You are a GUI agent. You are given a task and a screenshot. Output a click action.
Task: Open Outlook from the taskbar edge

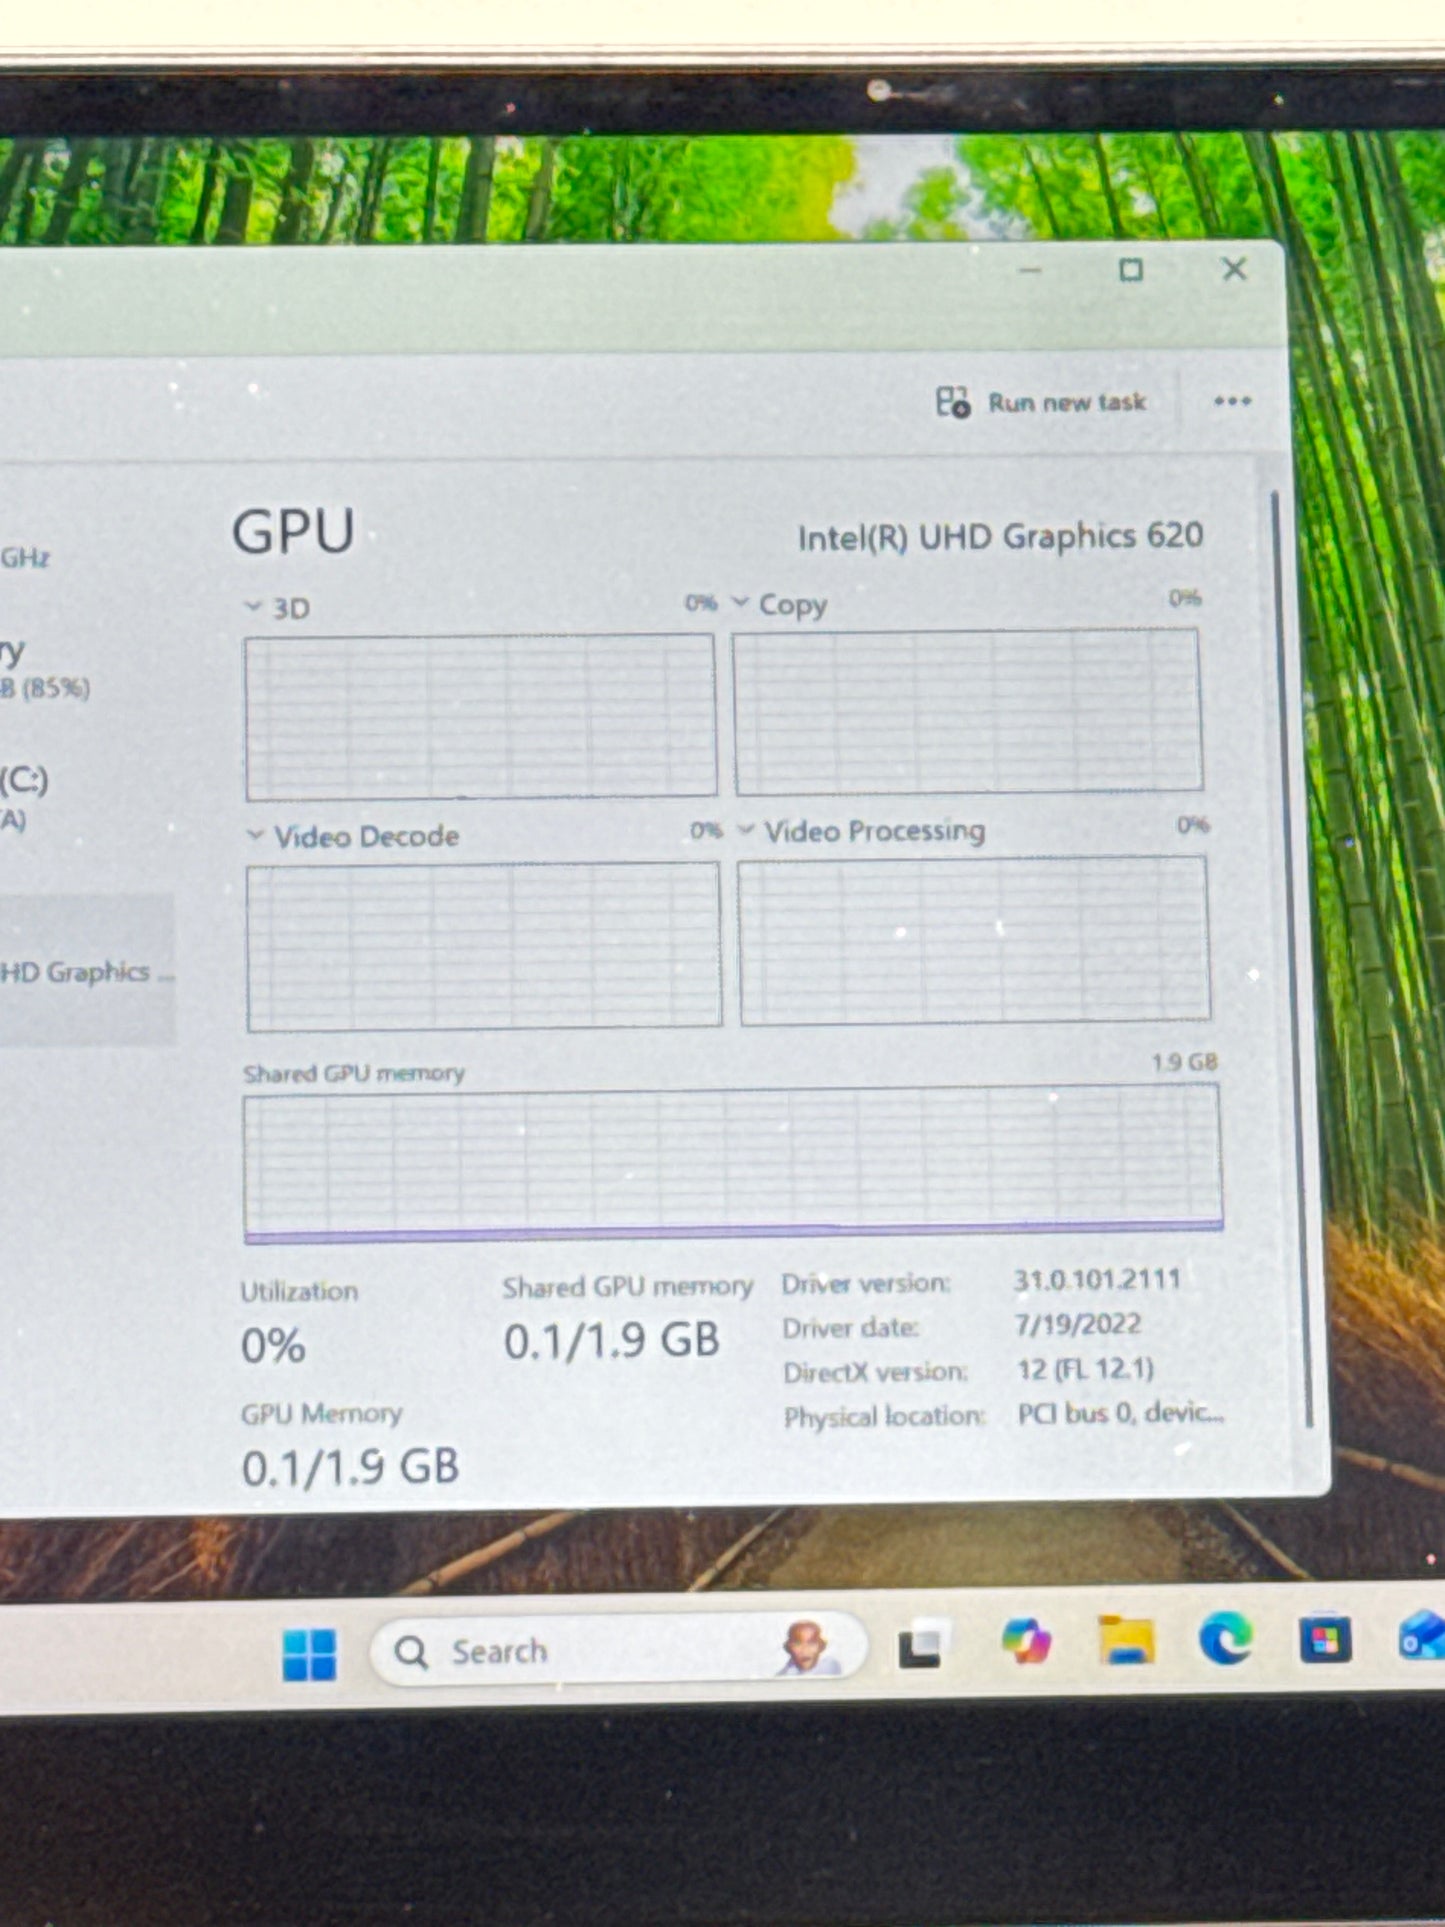[x=1422, y=1637]
